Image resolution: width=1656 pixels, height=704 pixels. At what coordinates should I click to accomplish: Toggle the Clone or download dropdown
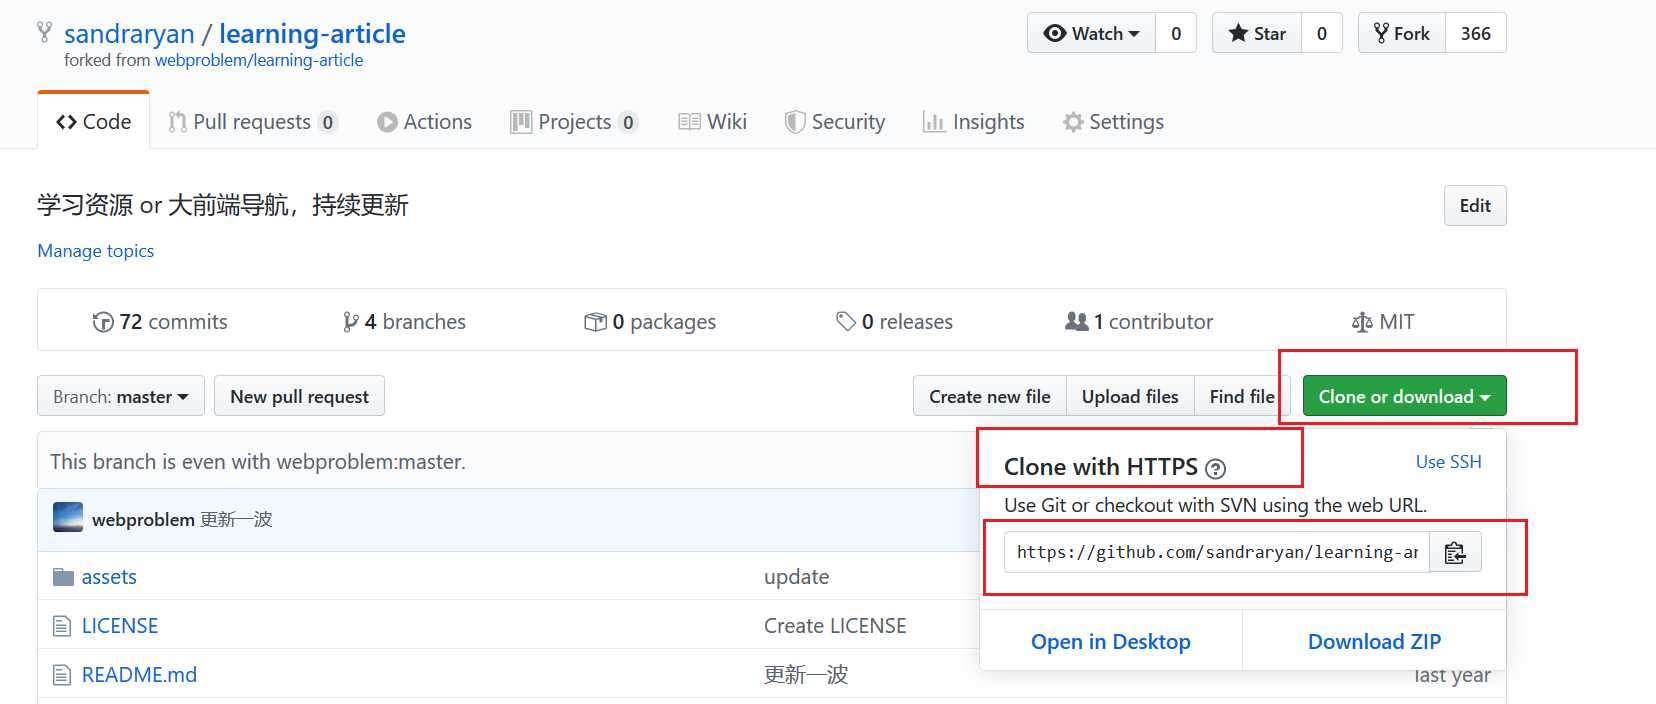click(1404, 396)
